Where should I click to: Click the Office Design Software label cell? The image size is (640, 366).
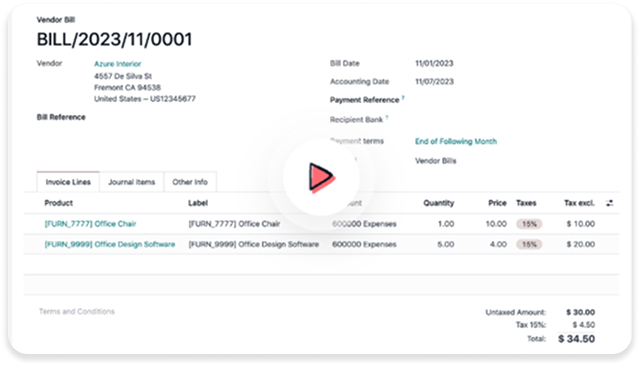(x=253, y=244)
